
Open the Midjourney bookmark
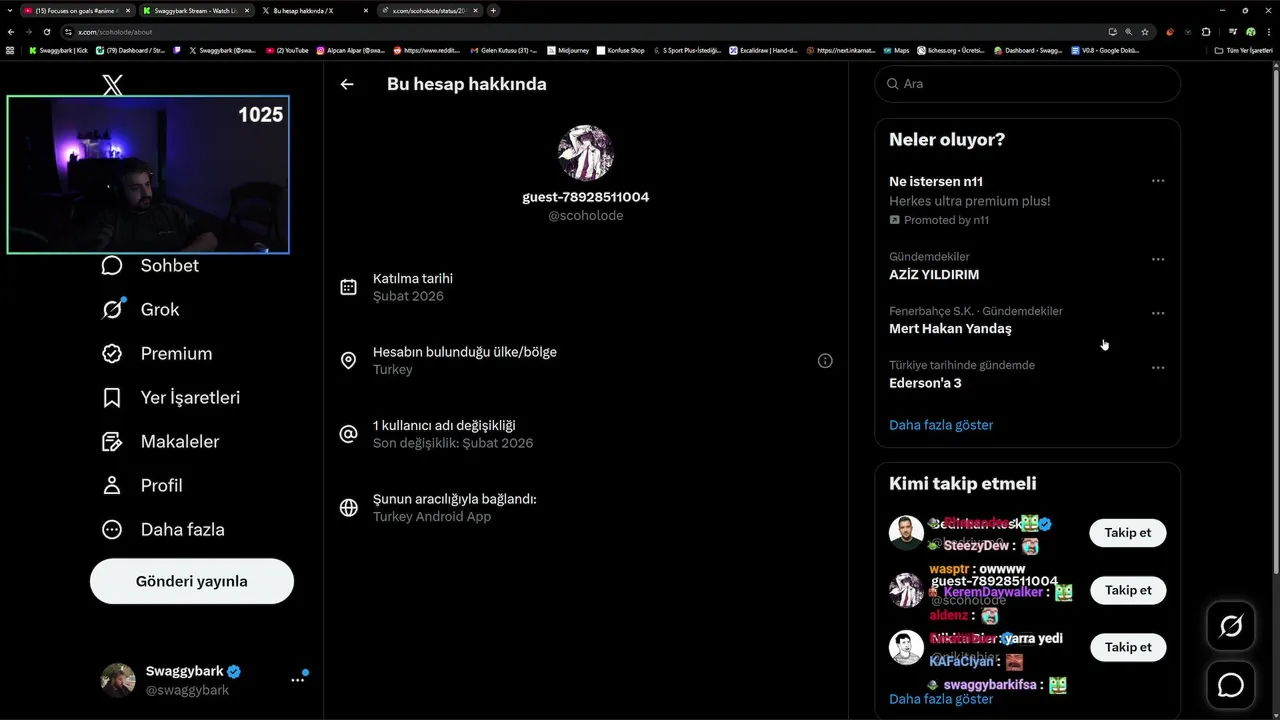point(568,50)
